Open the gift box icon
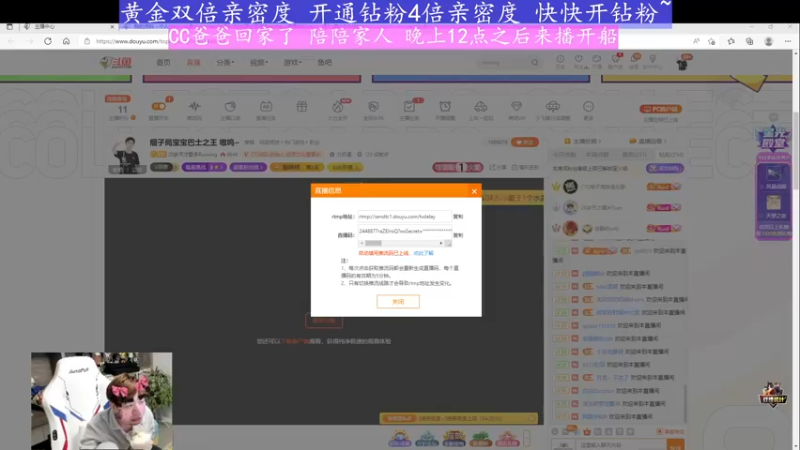 302,106
